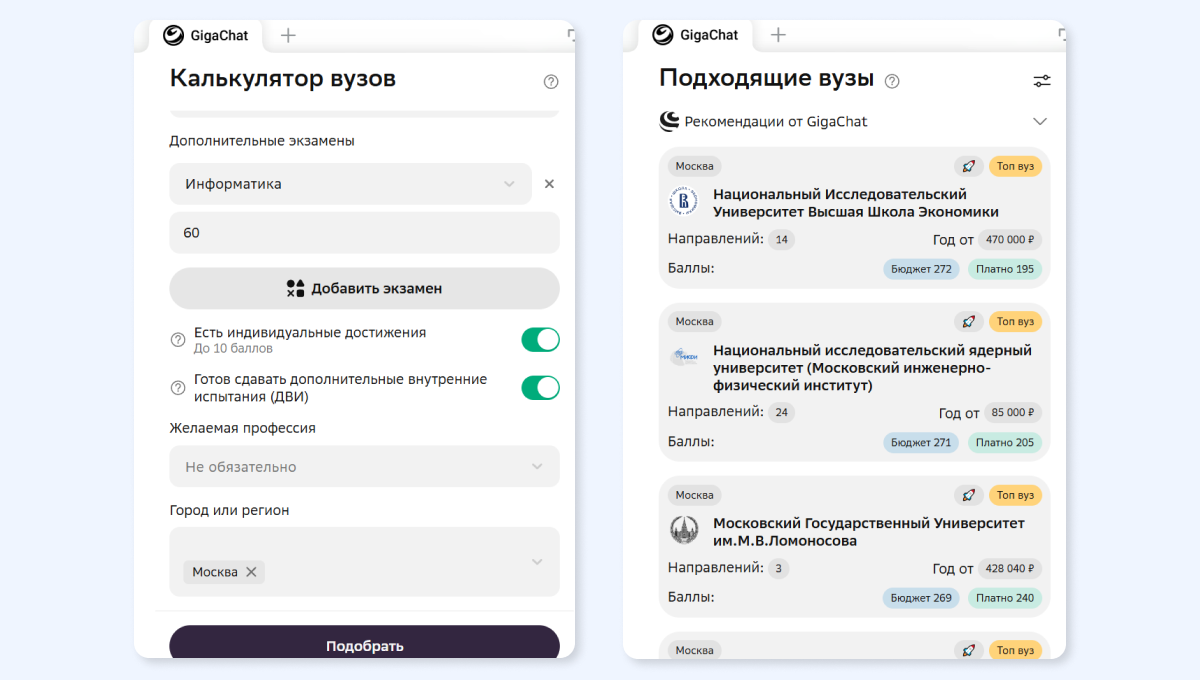Open help icon beside Калькулятор вузов title
The image size is (1200, 680).
(x=551, y=82)
